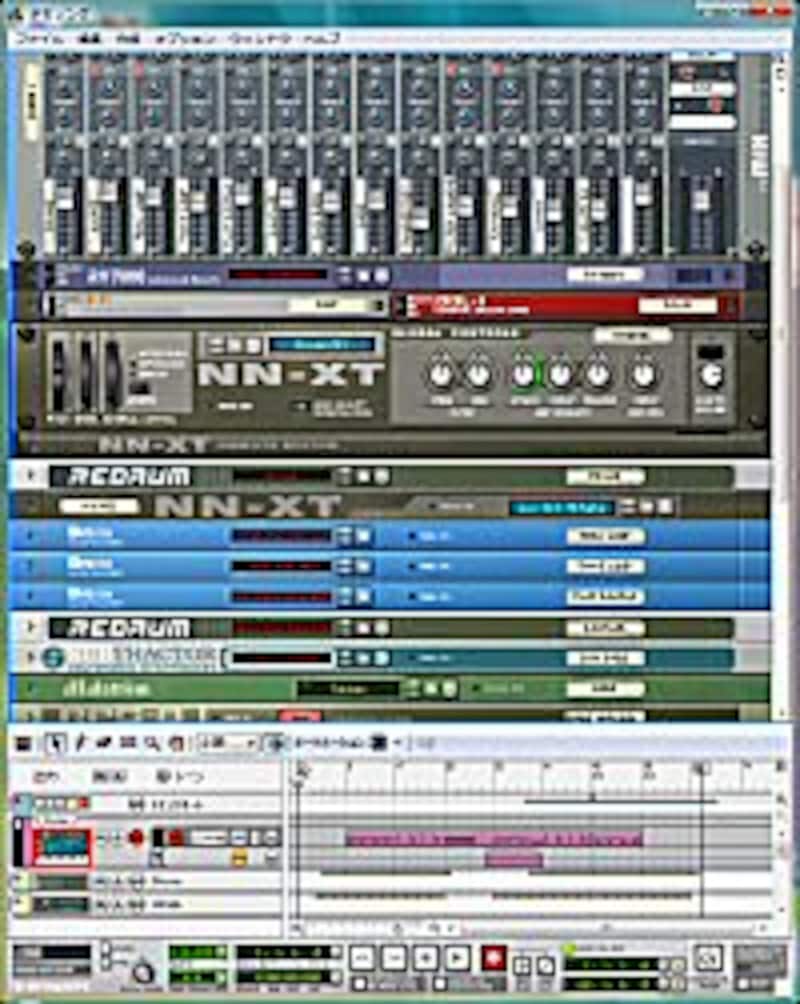Save patch on the RV7000 device

[382, 276]
